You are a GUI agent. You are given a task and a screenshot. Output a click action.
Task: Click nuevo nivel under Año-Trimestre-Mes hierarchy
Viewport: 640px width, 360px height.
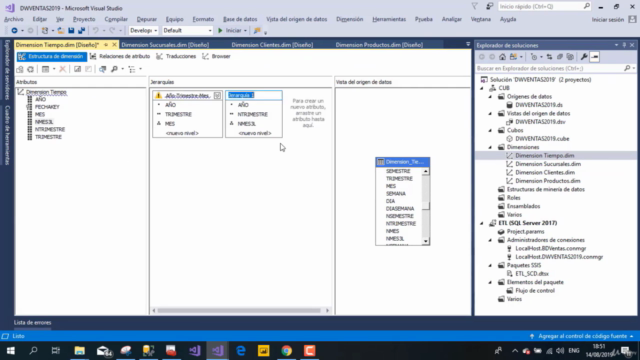point(182,133)
